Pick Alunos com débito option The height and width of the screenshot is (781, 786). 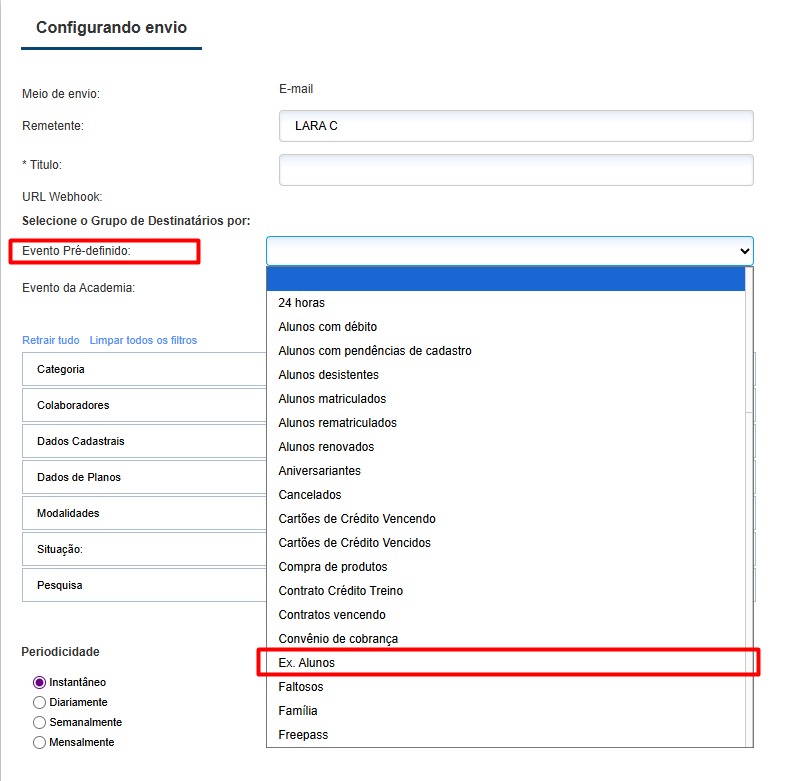click(328, 327)
